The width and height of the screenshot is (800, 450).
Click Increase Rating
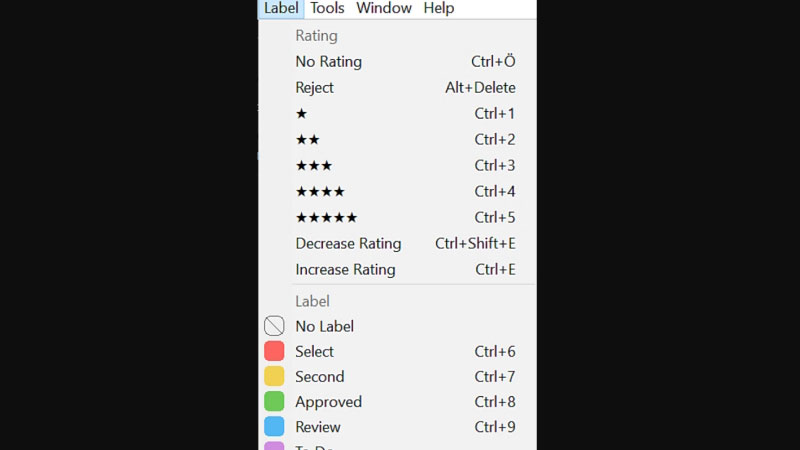click(x=345, y=270)
